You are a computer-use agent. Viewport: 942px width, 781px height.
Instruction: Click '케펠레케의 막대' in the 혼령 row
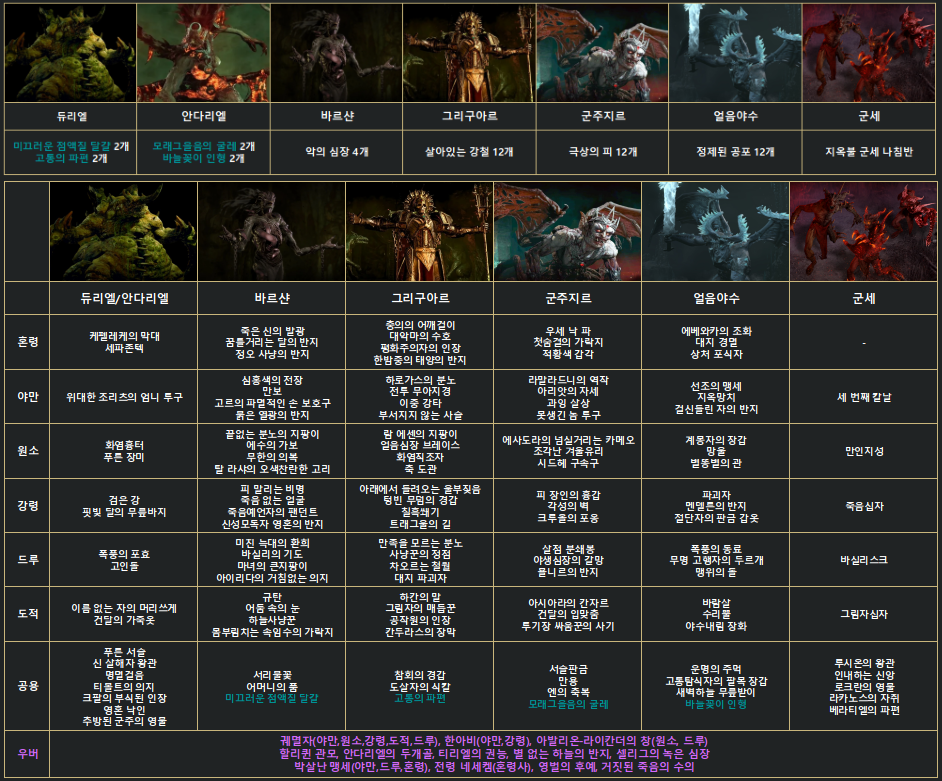pos(124,336)
